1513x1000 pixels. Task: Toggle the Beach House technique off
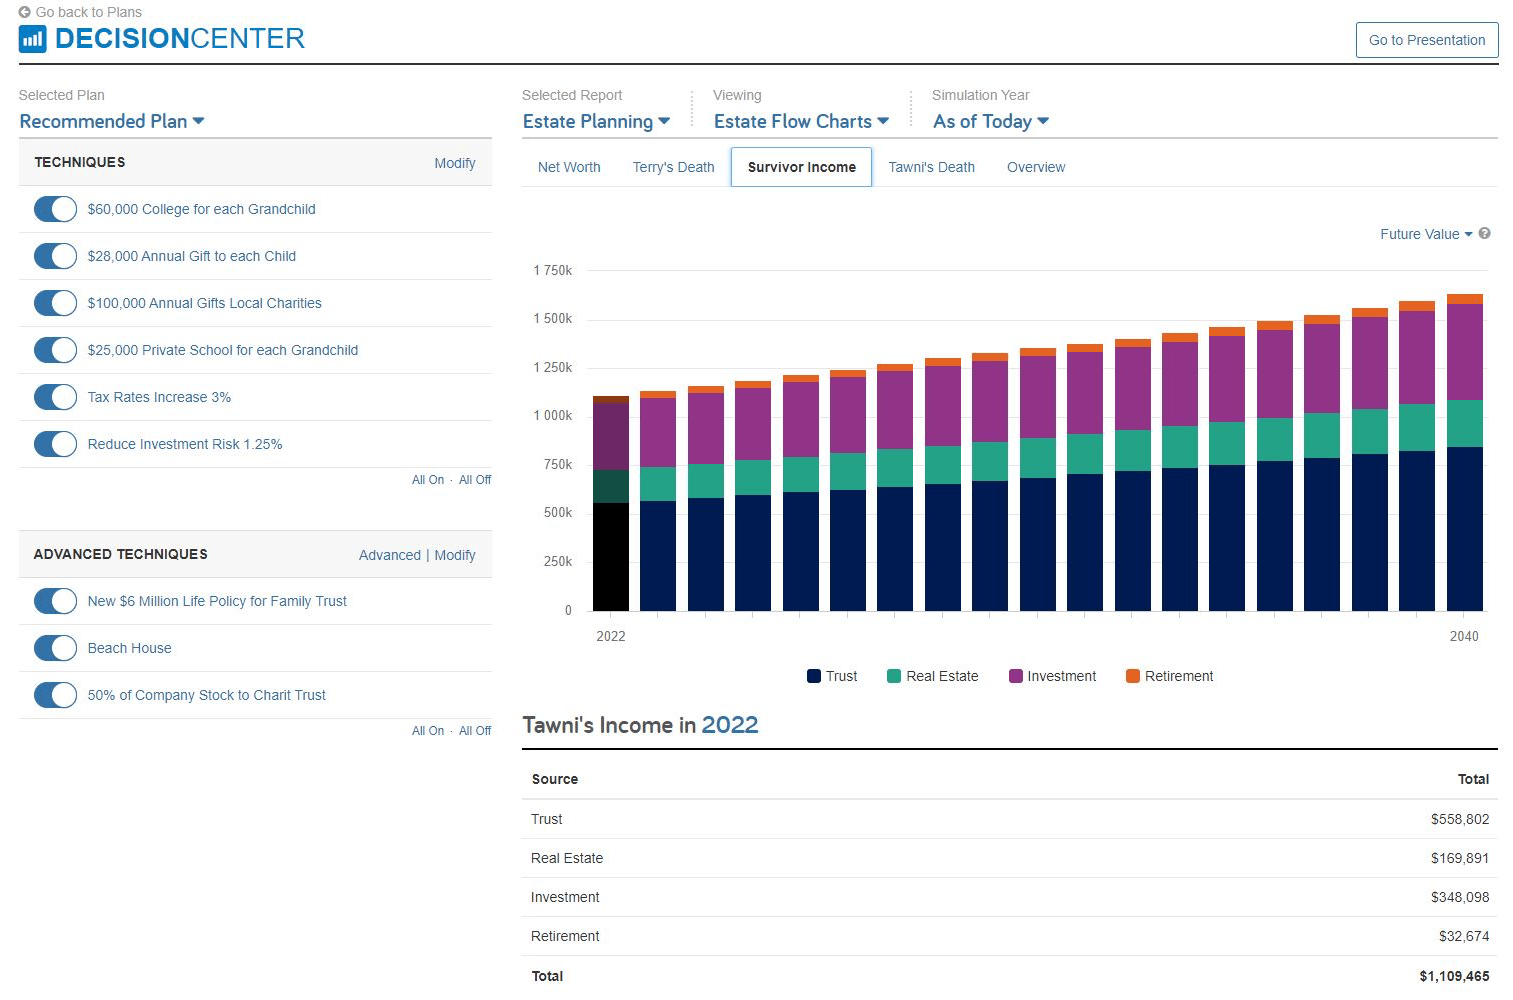click(x=55, y=648)
